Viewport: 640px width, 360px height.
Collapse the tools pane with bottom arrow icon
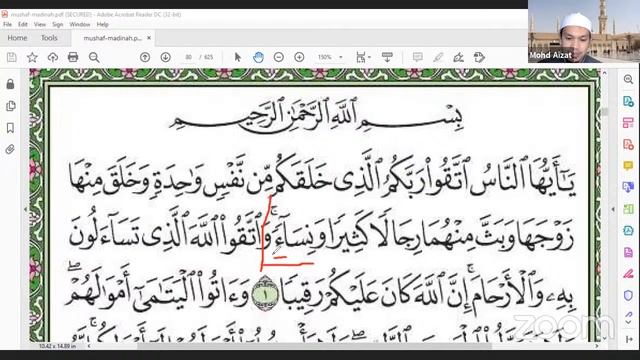[x=629, y=339]
